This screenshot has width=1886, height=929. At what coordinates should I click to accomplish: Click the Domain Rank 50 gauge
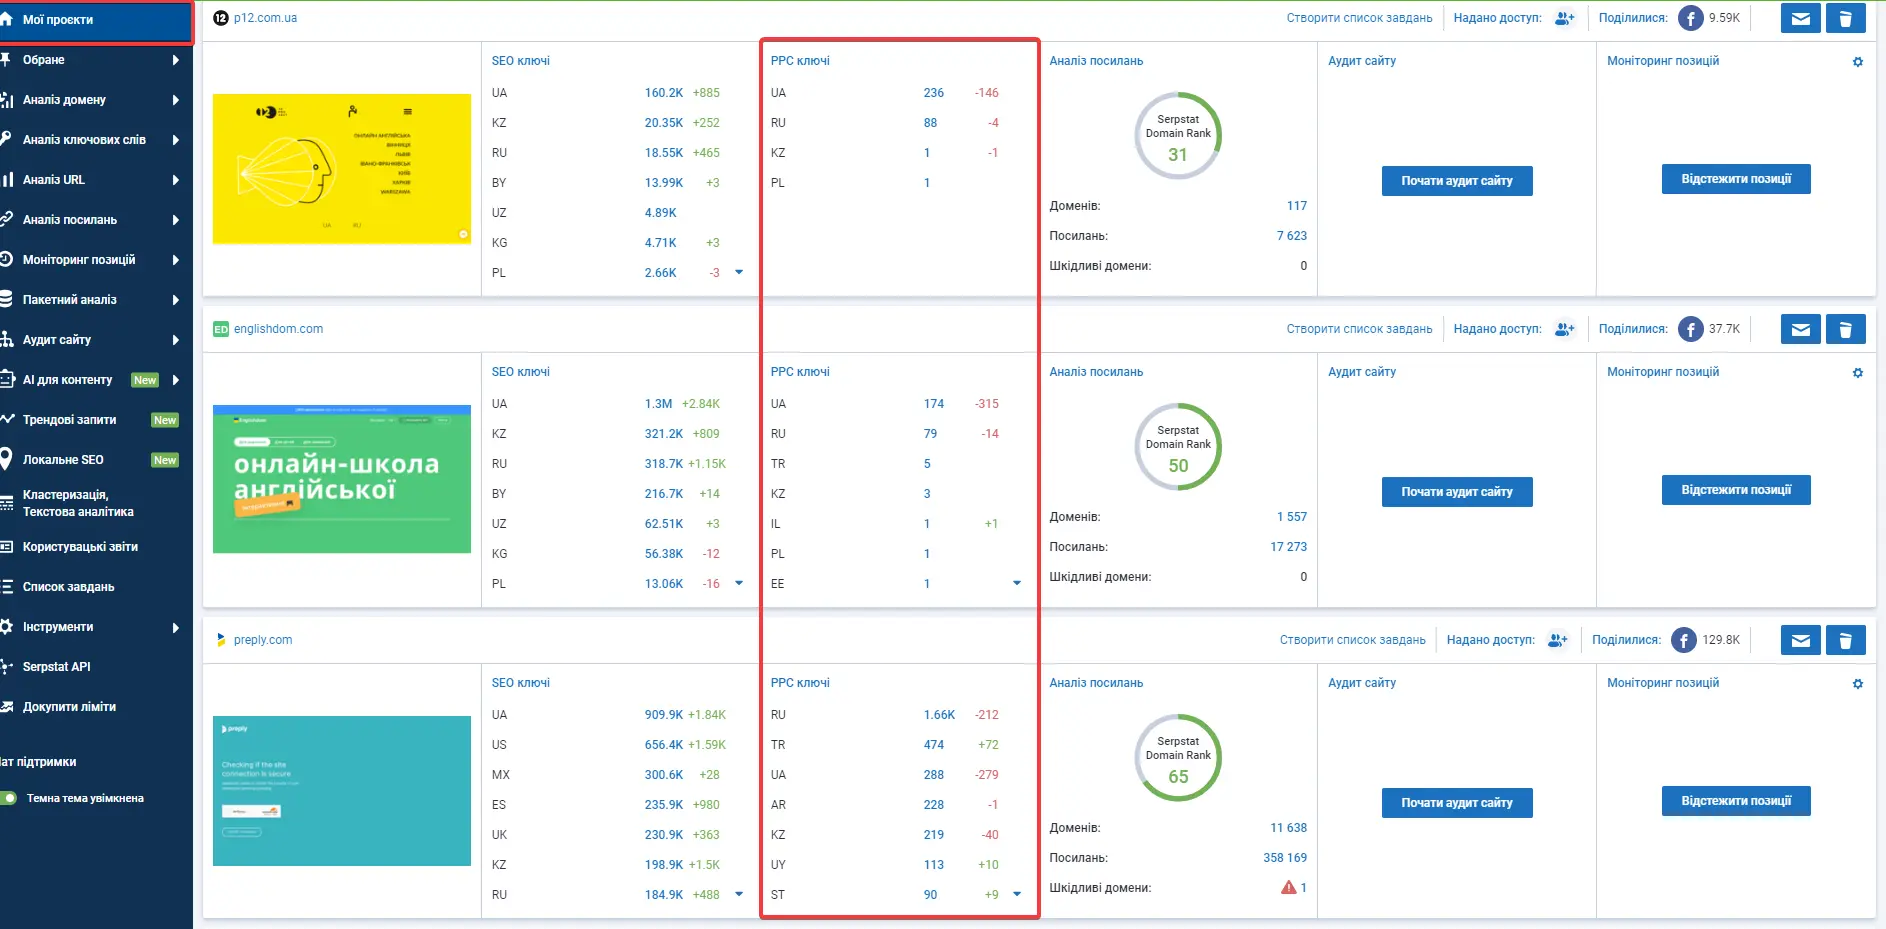(x=1178, y=447)
